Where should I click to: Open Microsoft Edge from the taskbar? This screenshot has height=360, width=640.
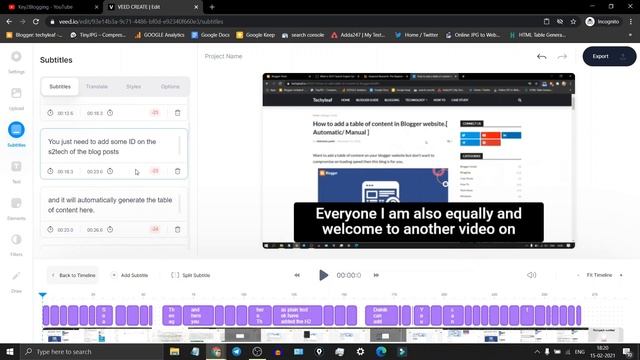pyautogui.click(x=381, y=351)
